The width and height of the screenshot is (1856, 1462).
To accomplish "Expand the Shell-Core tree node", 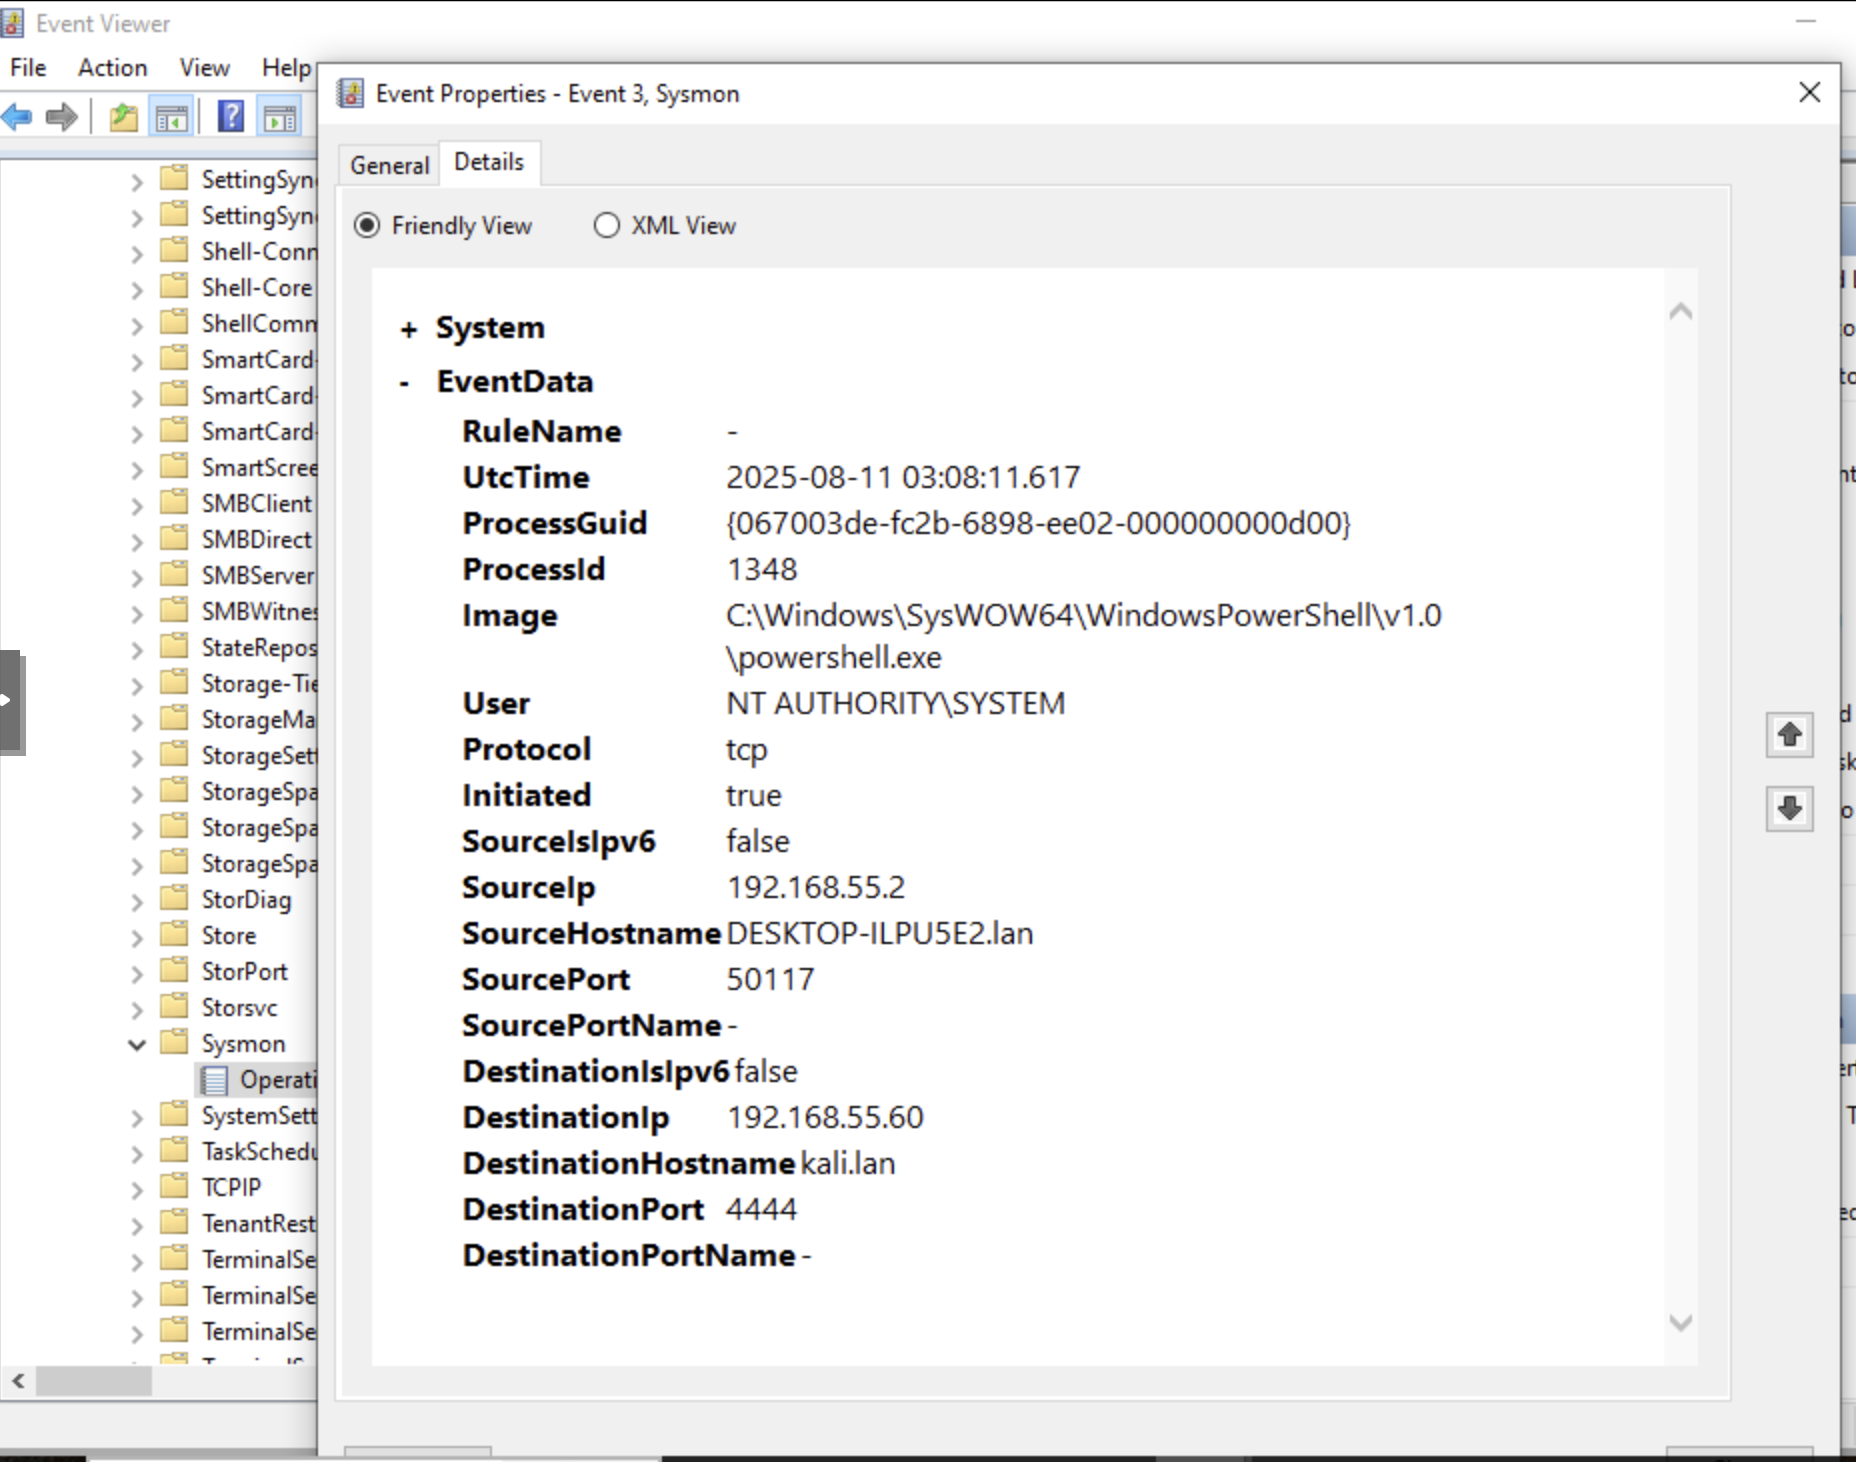I will (137, 289).
